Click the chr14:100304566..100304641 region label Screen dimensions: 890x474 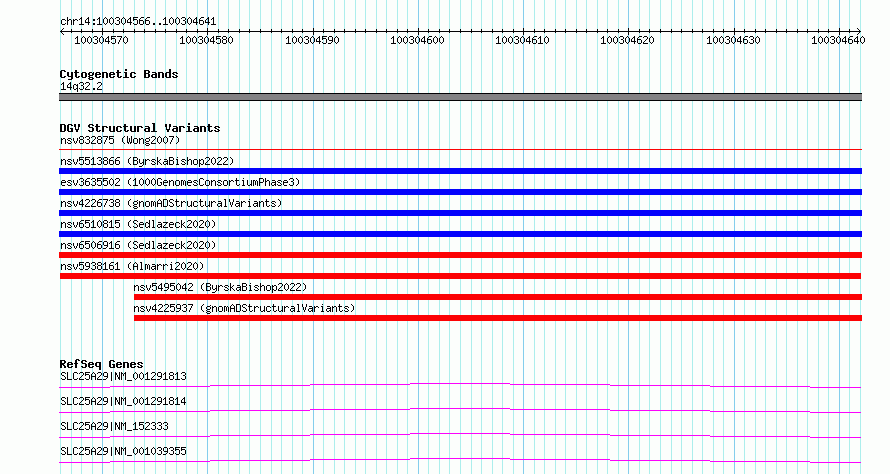[x=138, y=22]
